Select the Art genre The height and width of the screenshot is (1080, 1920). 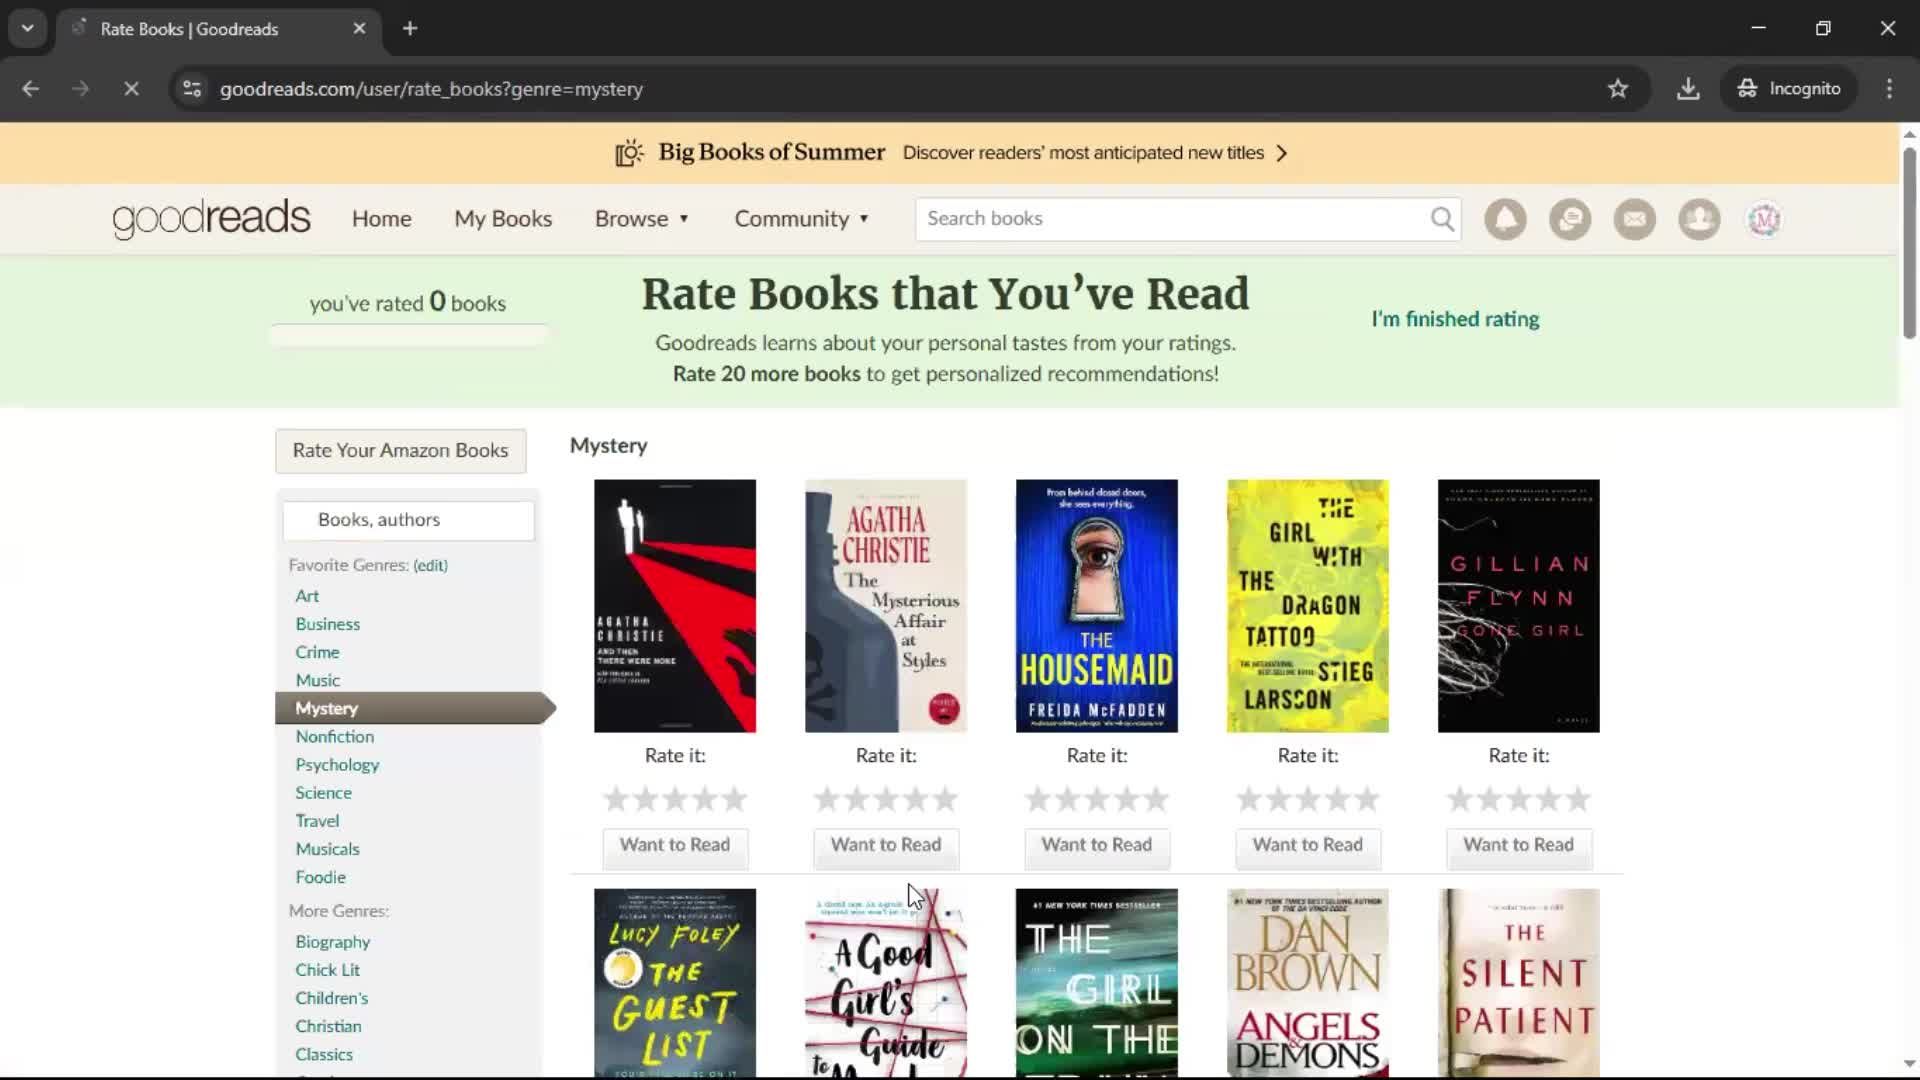click(x=307, y=596)
